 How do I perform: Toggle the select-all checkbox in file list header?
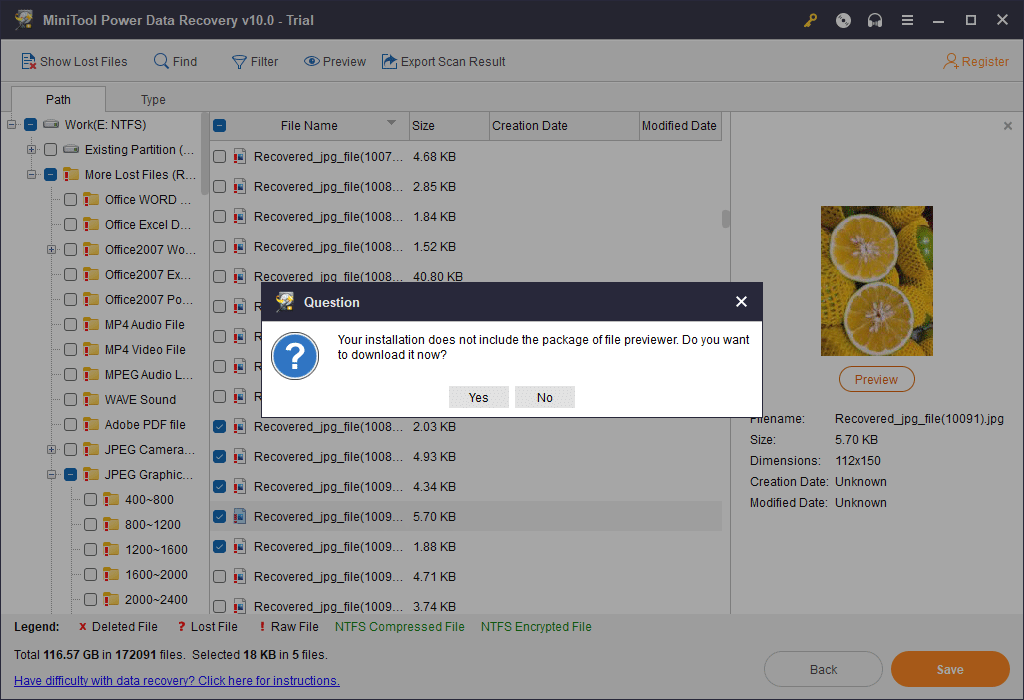(219, 125)
